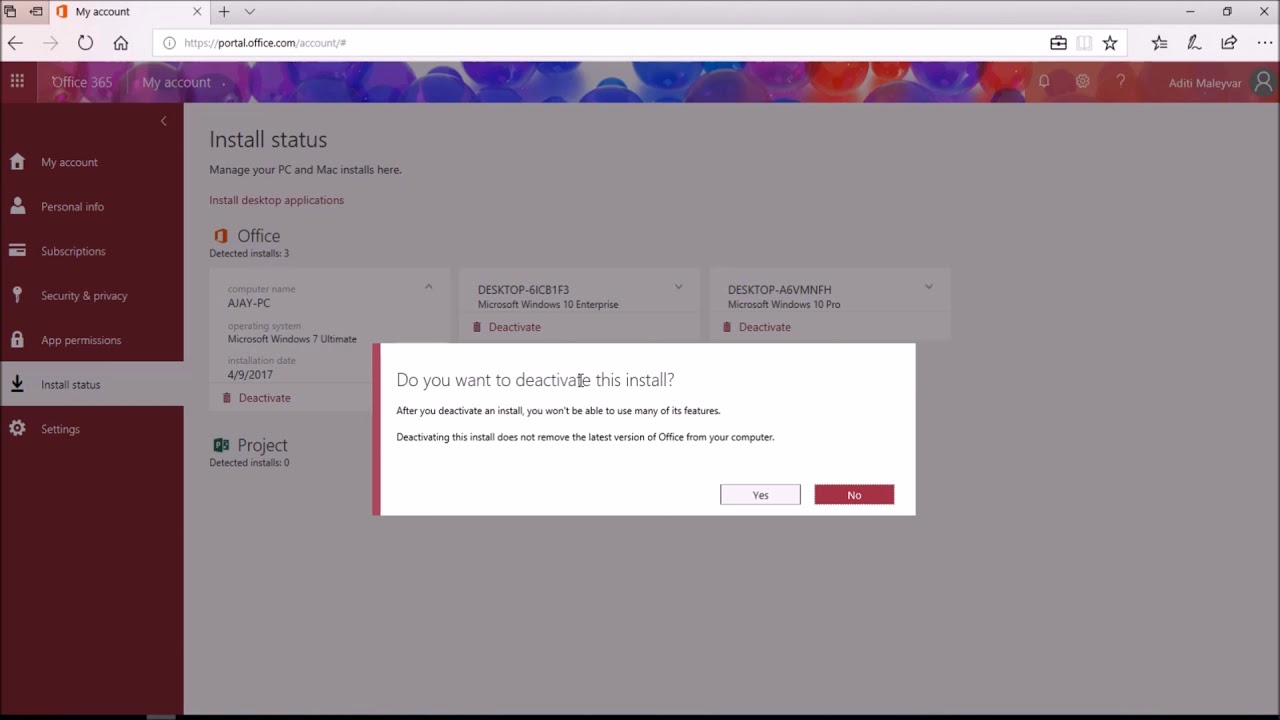The image size is (1280, 720).
Task: Add page to favorites star icon
Action: tap(1110, 43)
